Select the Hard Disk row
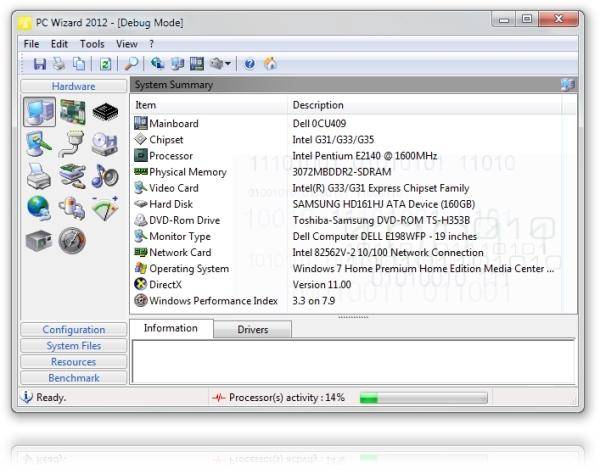This screenshot has height=472, width=600. [x=346, y=204]
